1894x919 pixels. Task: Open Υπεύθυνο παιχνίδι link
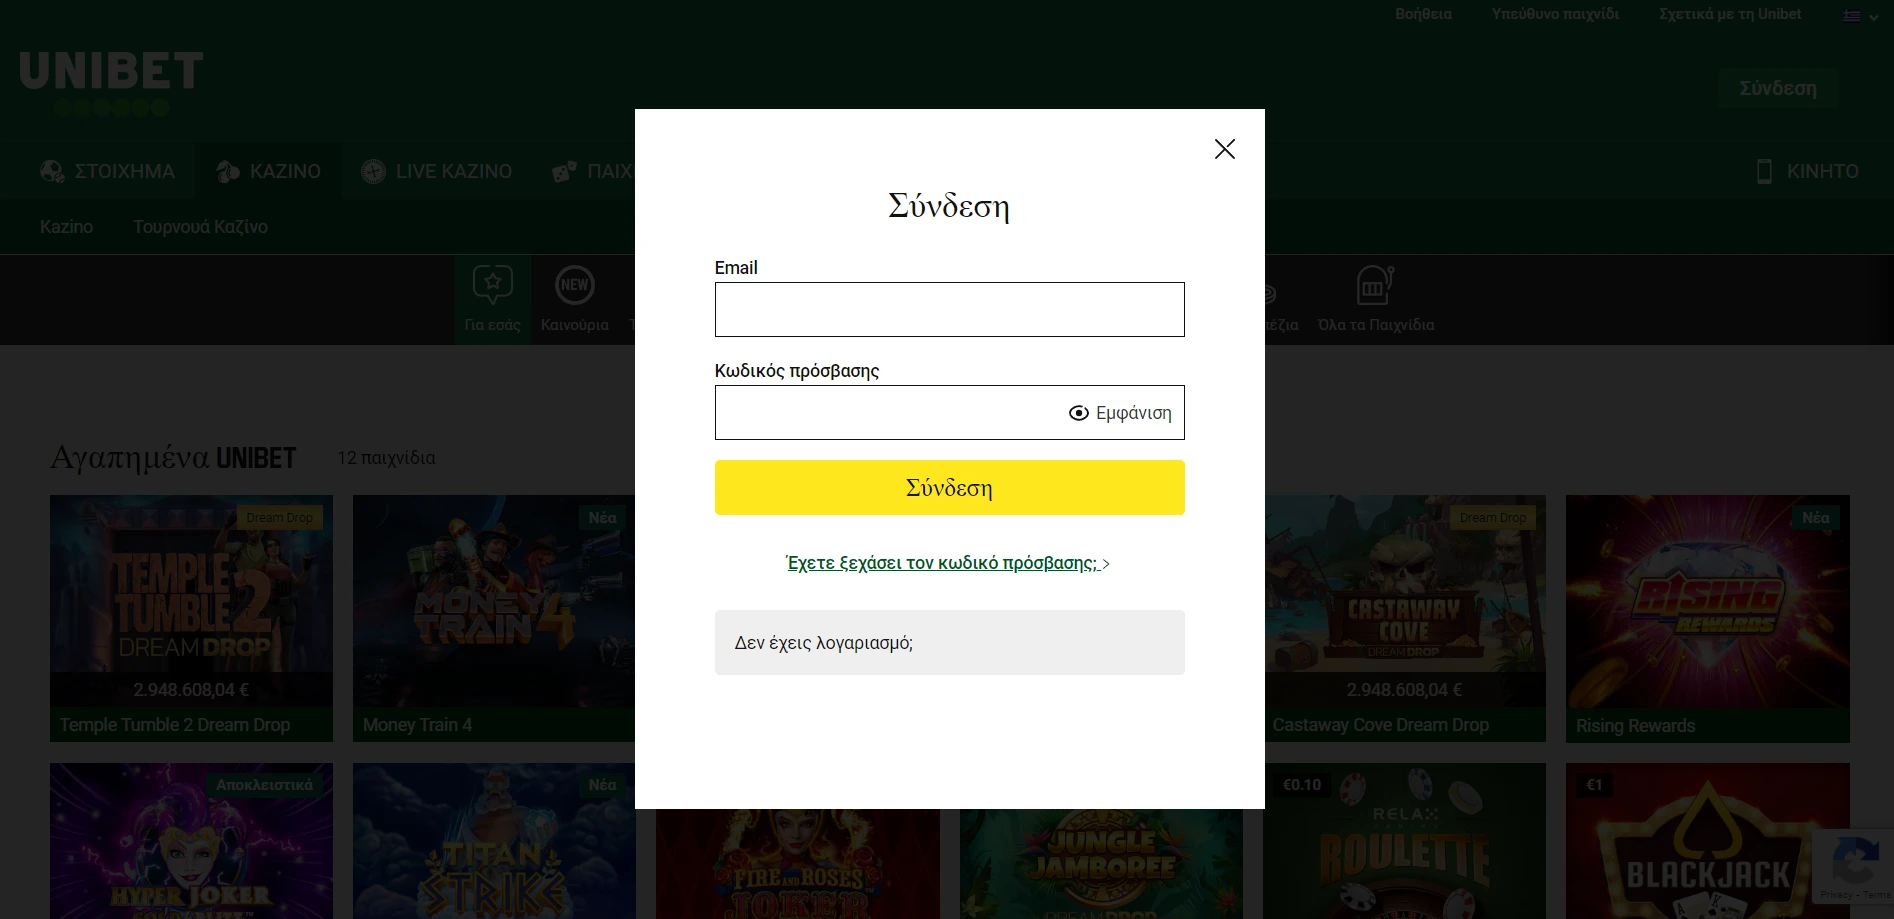coord(1555,14)
